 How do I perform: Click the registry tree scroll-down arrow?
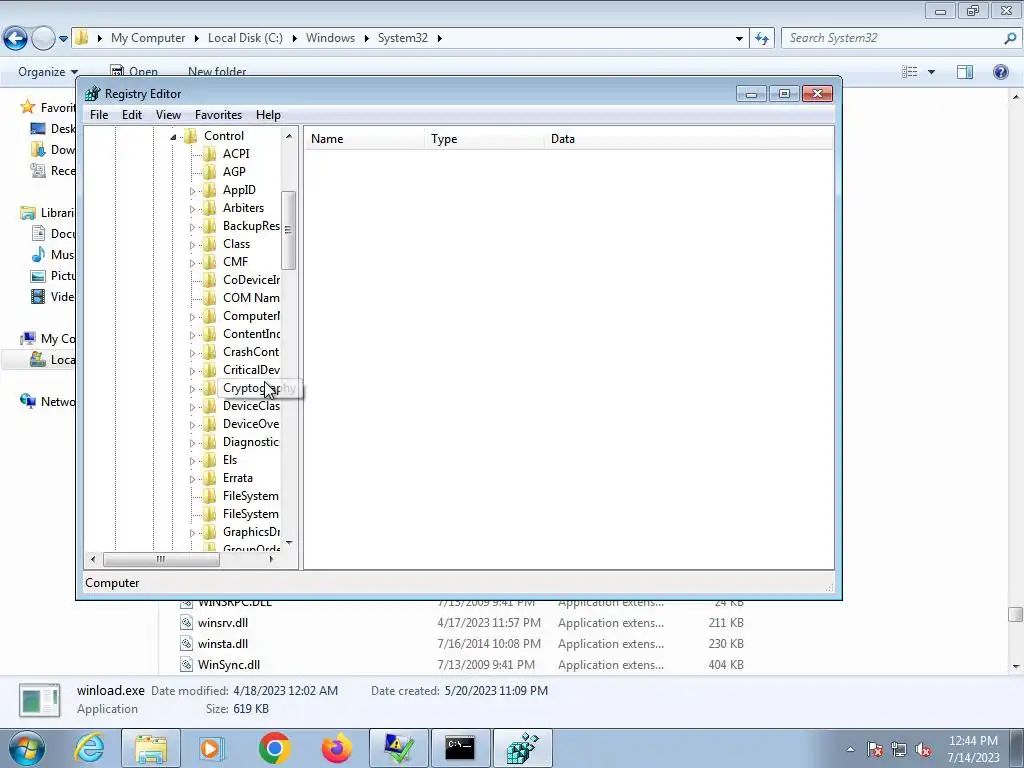tap(289, 543)
